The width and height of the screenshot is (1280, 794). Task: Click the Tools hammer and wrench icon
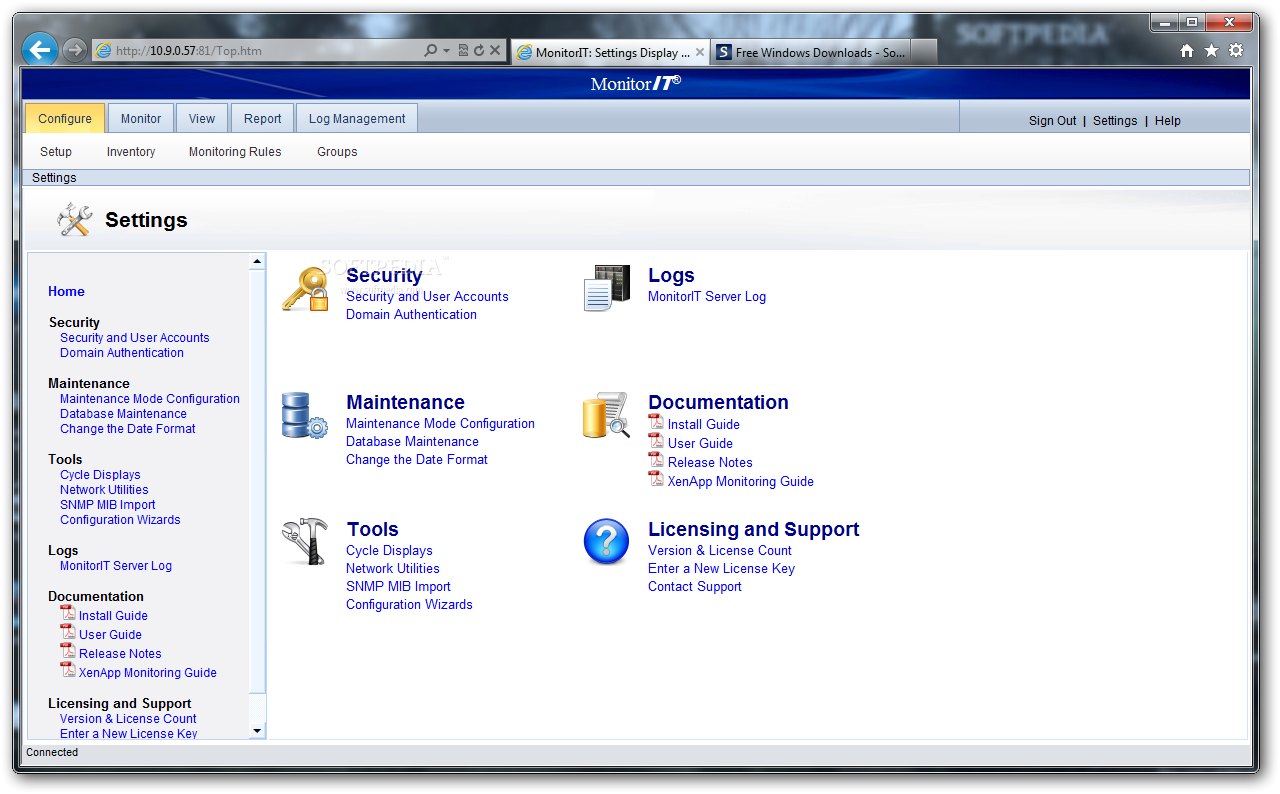(x=305, y=542)
